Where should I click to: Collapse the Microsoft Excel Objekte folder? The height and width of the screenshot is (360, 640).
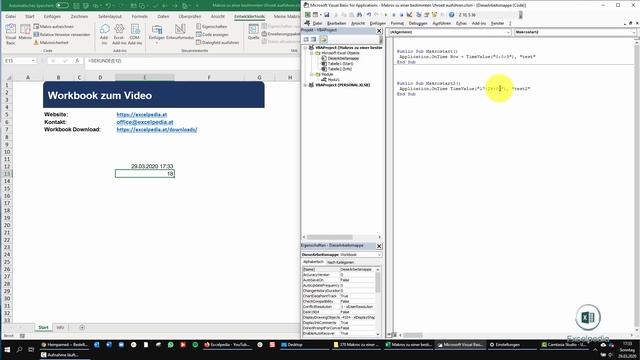[x=311, y=53]
